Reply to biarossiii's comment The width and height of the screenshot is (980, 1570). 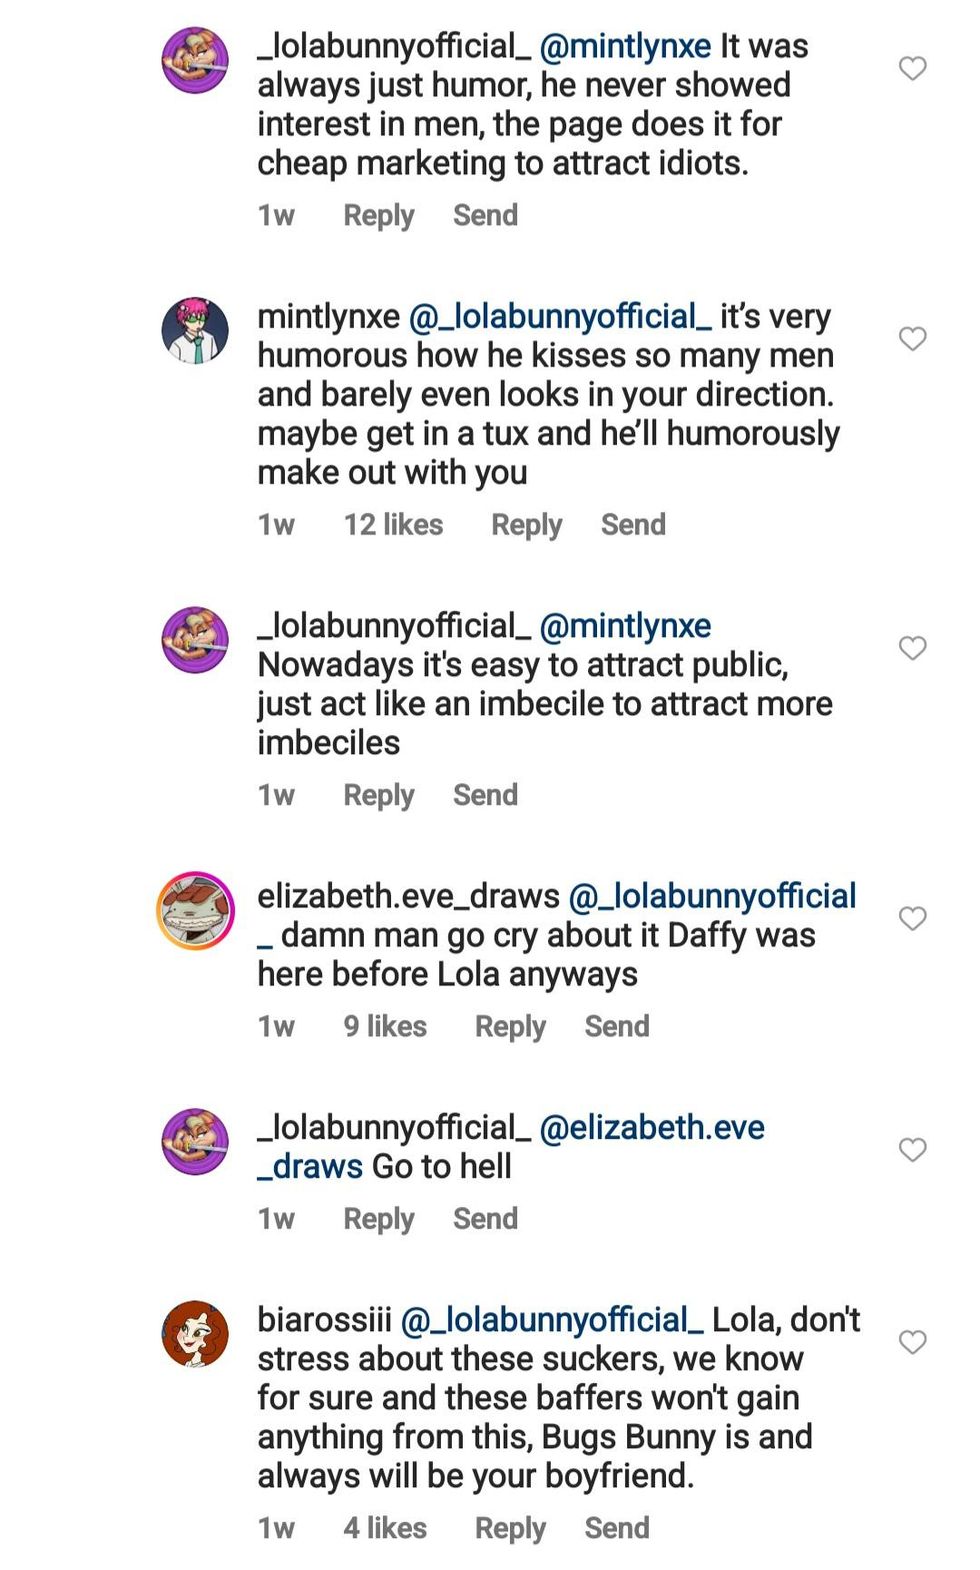510,1528
